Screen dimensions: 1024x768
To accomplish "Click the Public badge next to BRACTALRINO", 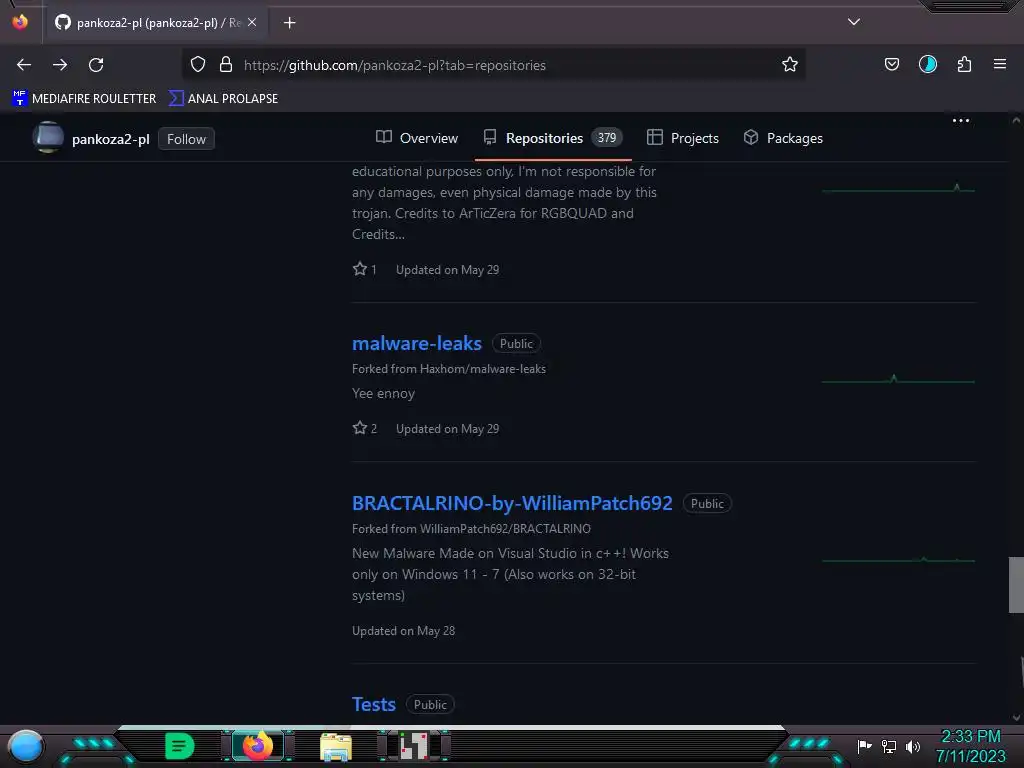I will pyautogui.click(x=707, y=504).
